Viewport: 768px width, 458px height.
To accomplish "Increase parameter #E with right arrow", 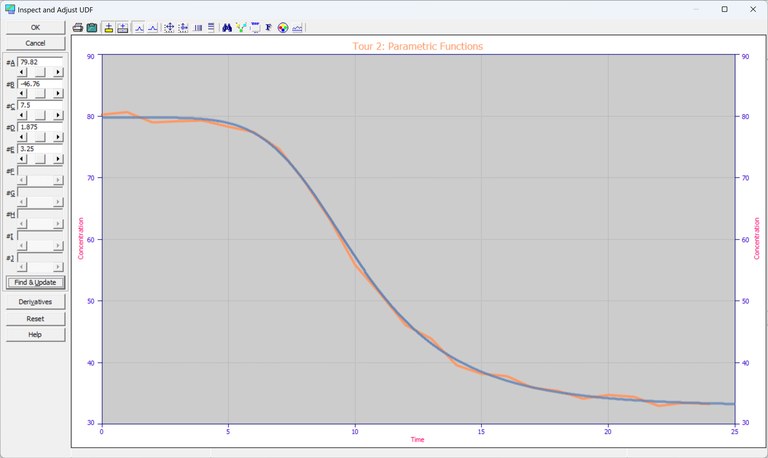I will click(x=58, y=159).
